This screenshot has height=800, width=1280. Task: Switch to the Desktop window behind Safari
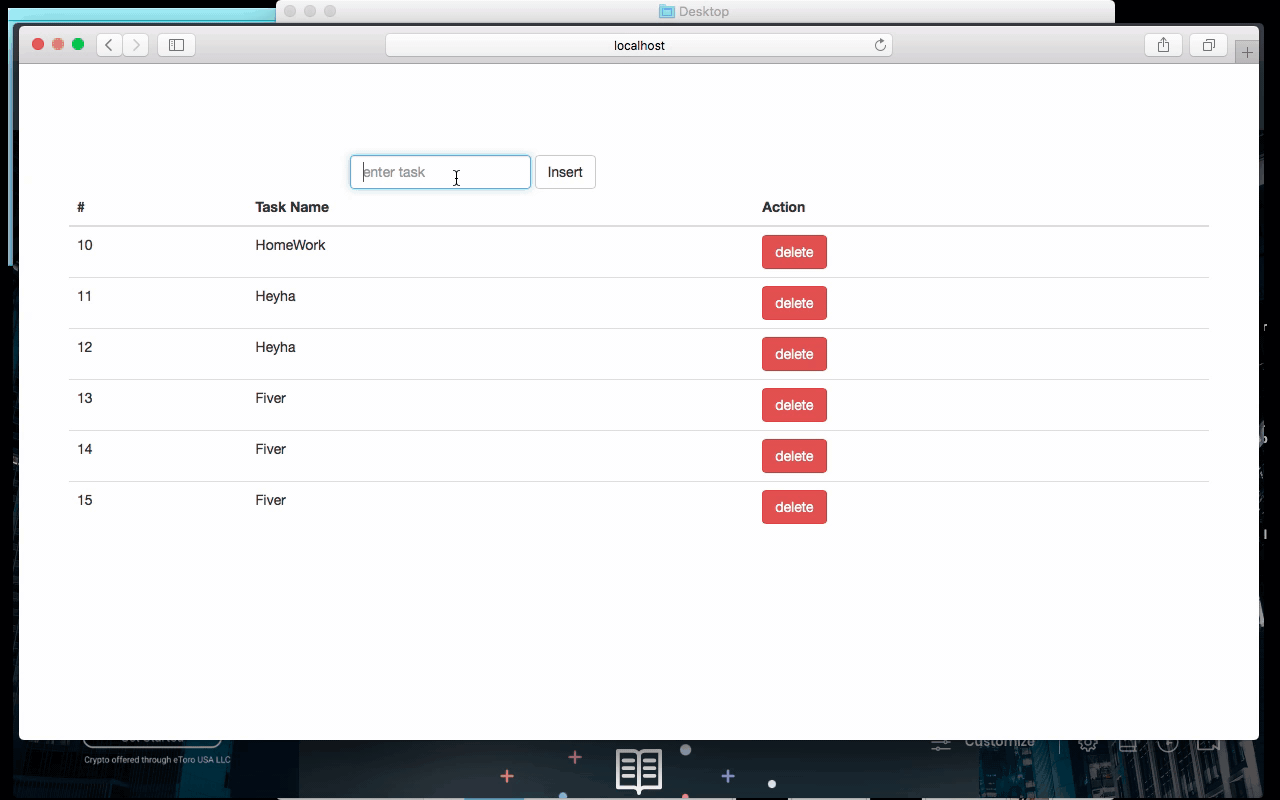coord(700,11)
